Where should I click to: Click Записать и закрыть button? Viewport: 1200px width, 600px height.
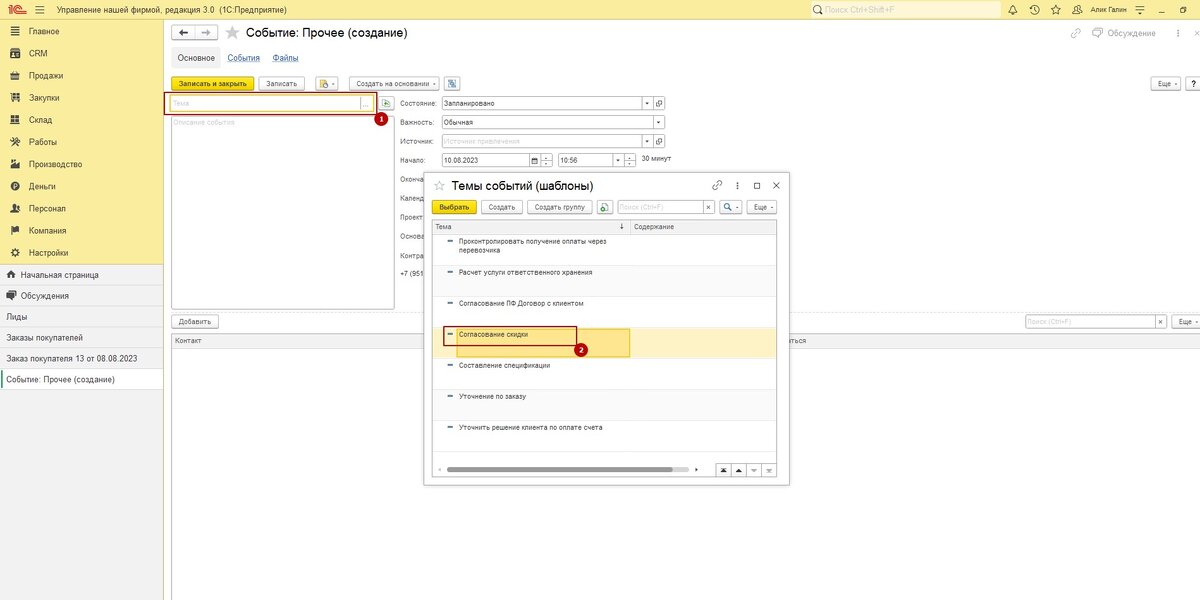pyautogui.click(x=212, y=84)
